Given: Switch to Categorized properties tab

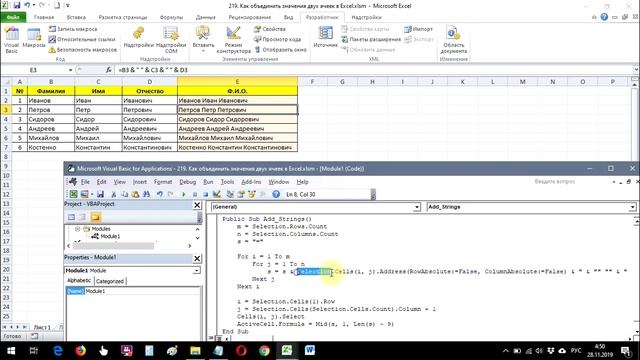Looking at the screenshot, I should click(110, 281).
